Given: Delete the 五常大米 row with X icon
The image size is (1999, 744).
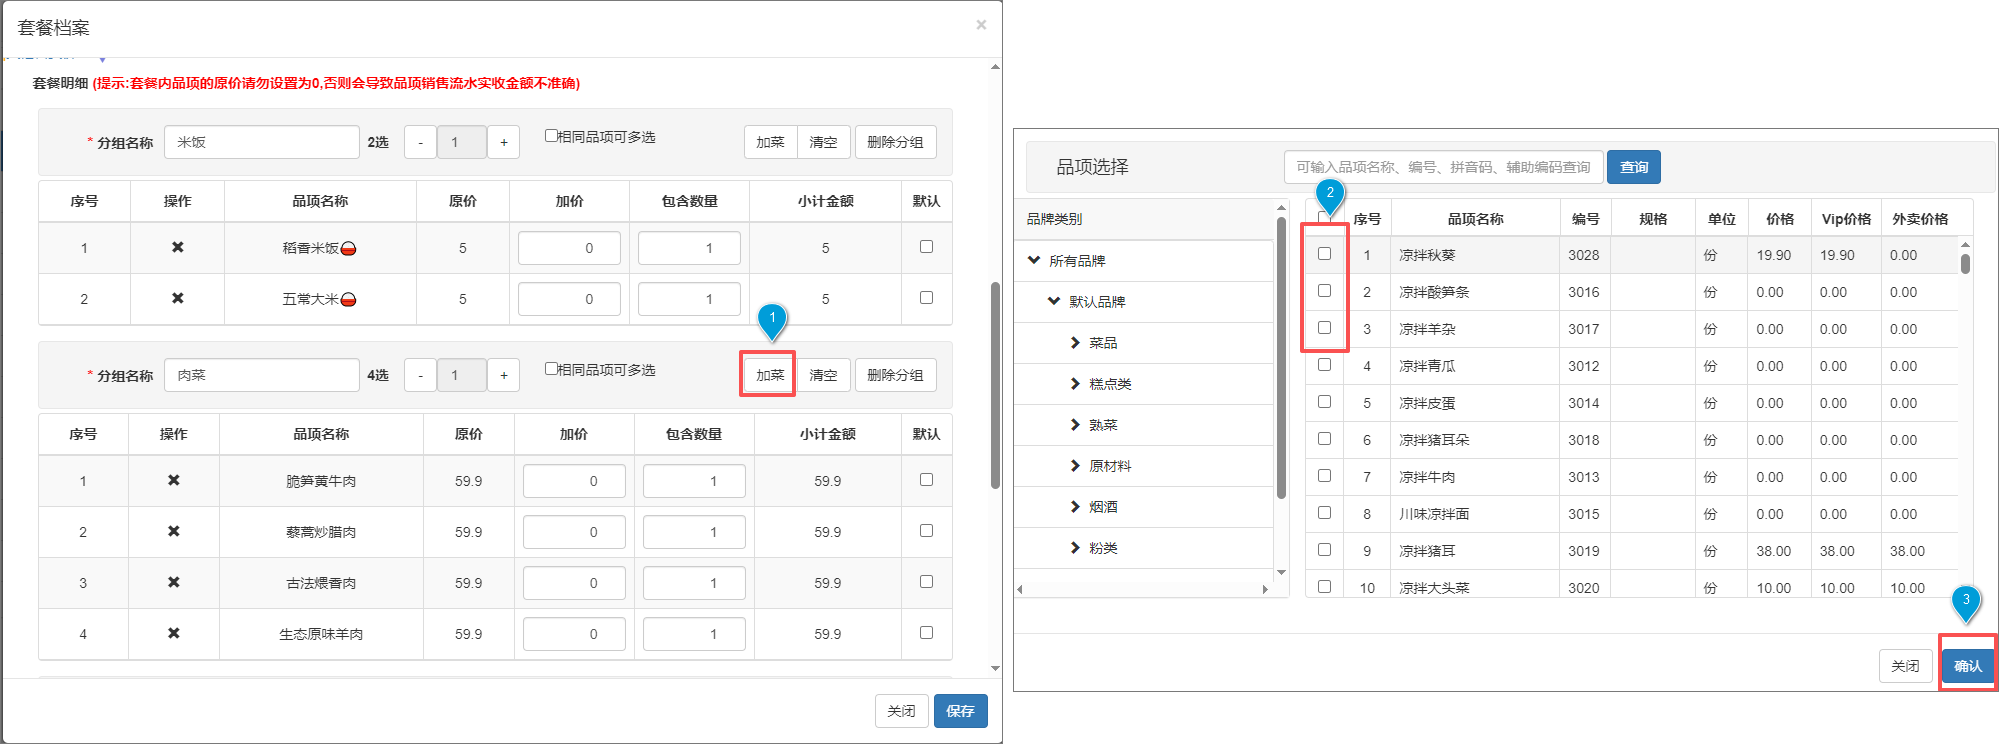Looking at the screenshot, I should 177,298.
